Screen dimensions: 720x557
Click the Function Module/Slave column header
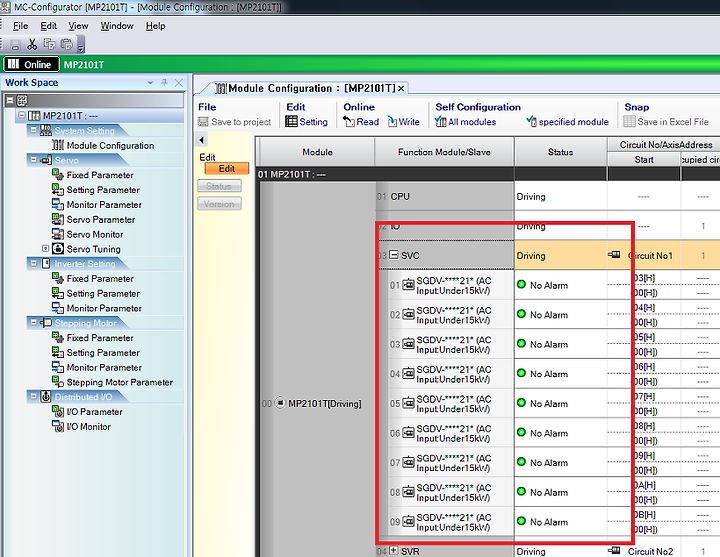click(444, 152)
